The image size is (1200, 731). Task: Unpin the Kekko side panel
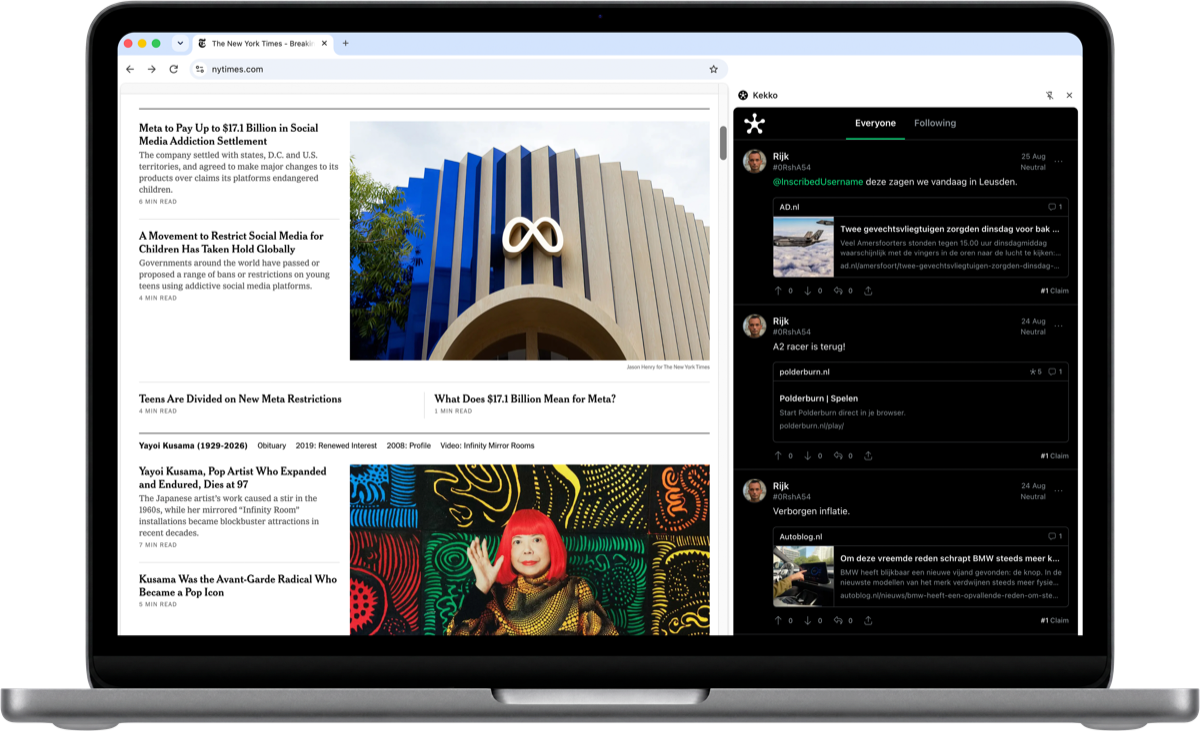pos(1049,96)
